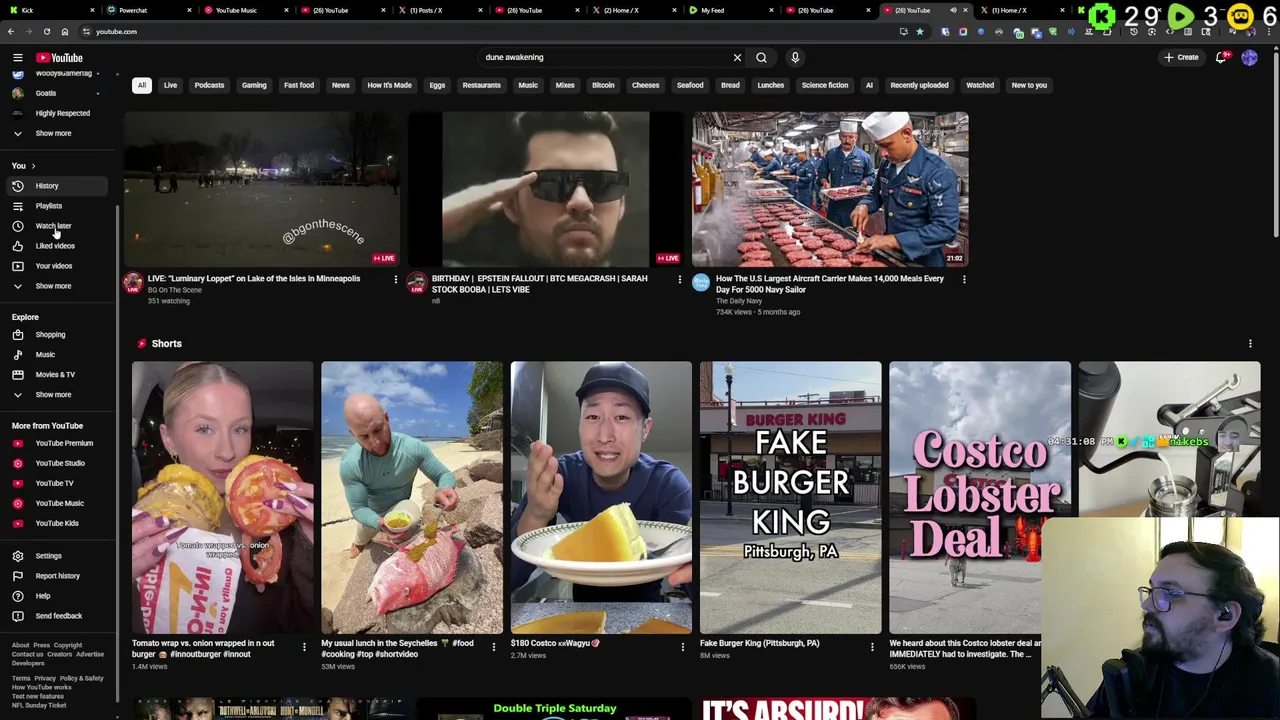Open options menu for BTC Megacrash video

coord(679,280)
